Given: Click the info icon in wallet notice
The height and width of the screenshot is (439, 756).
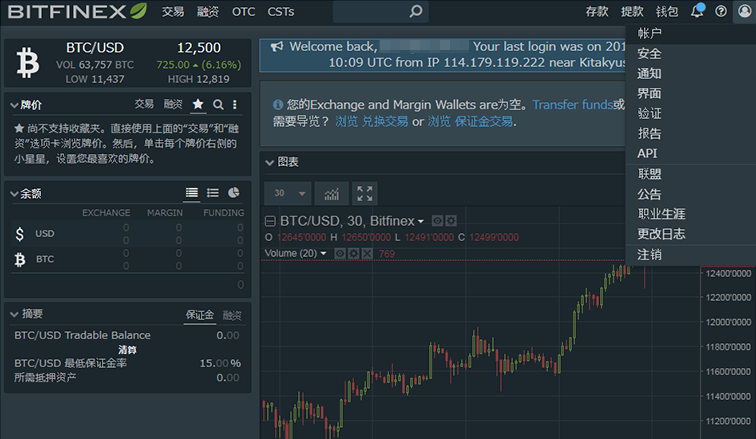Looking at the screenshot, I should click(x=278, y=105).
